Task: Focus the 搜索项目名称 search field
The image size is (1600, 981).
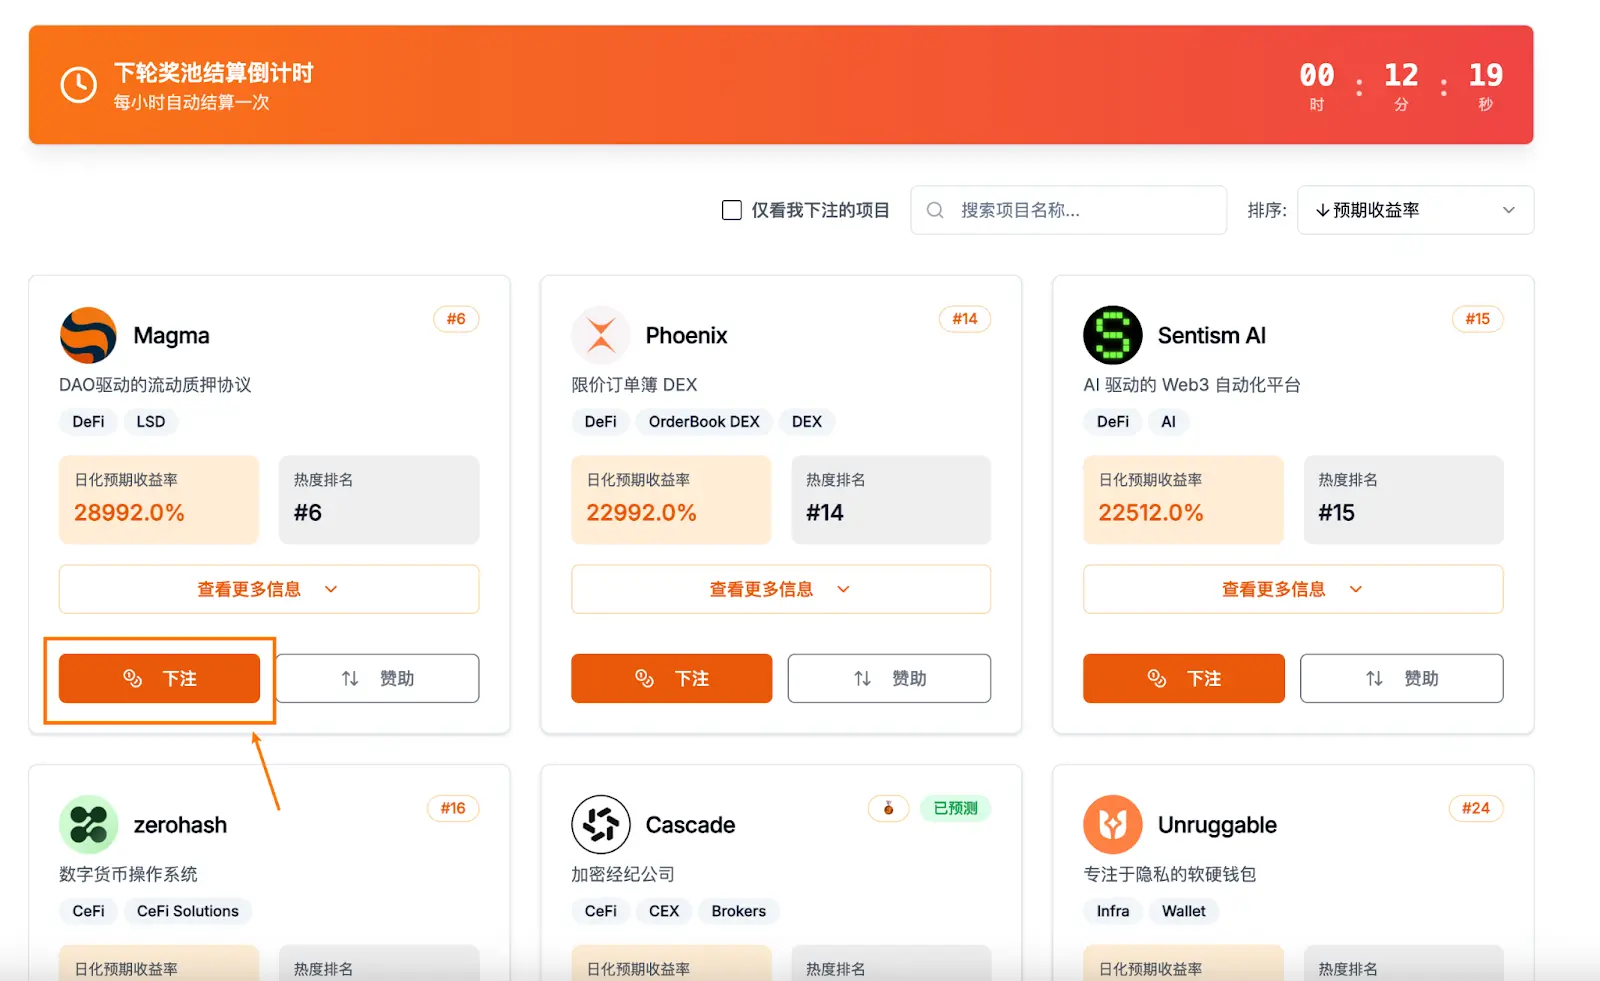Action: click(x=1080, y=210)
